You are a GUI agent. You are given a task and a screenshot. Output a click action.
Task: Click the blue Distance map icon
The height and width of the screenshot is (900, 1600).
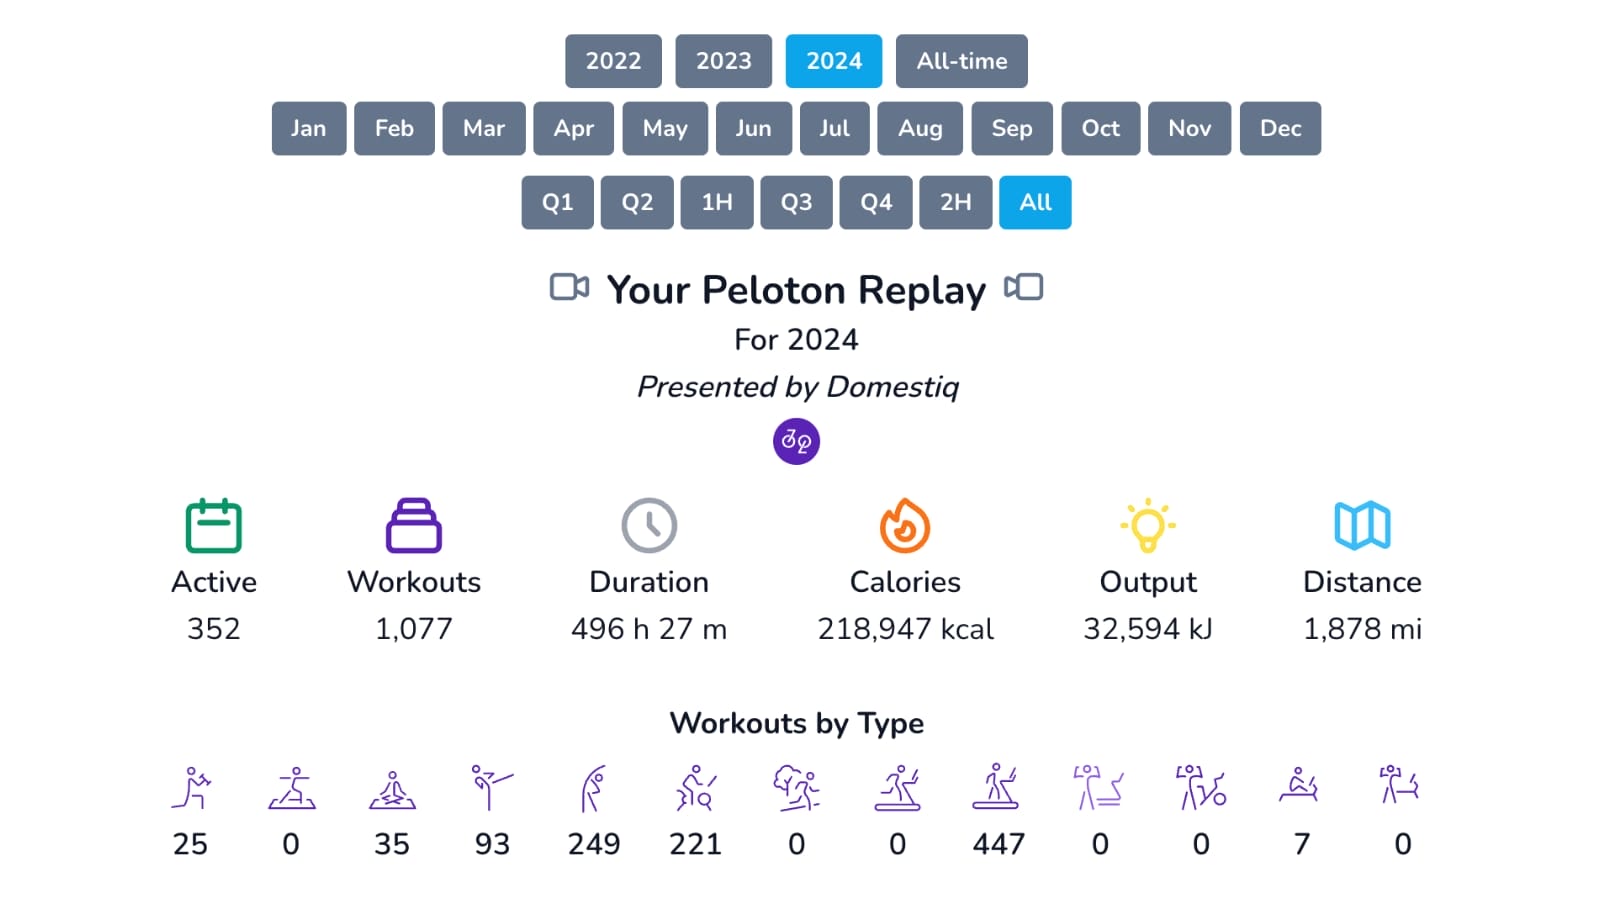pyautogui.click(x=1361, y=525)
